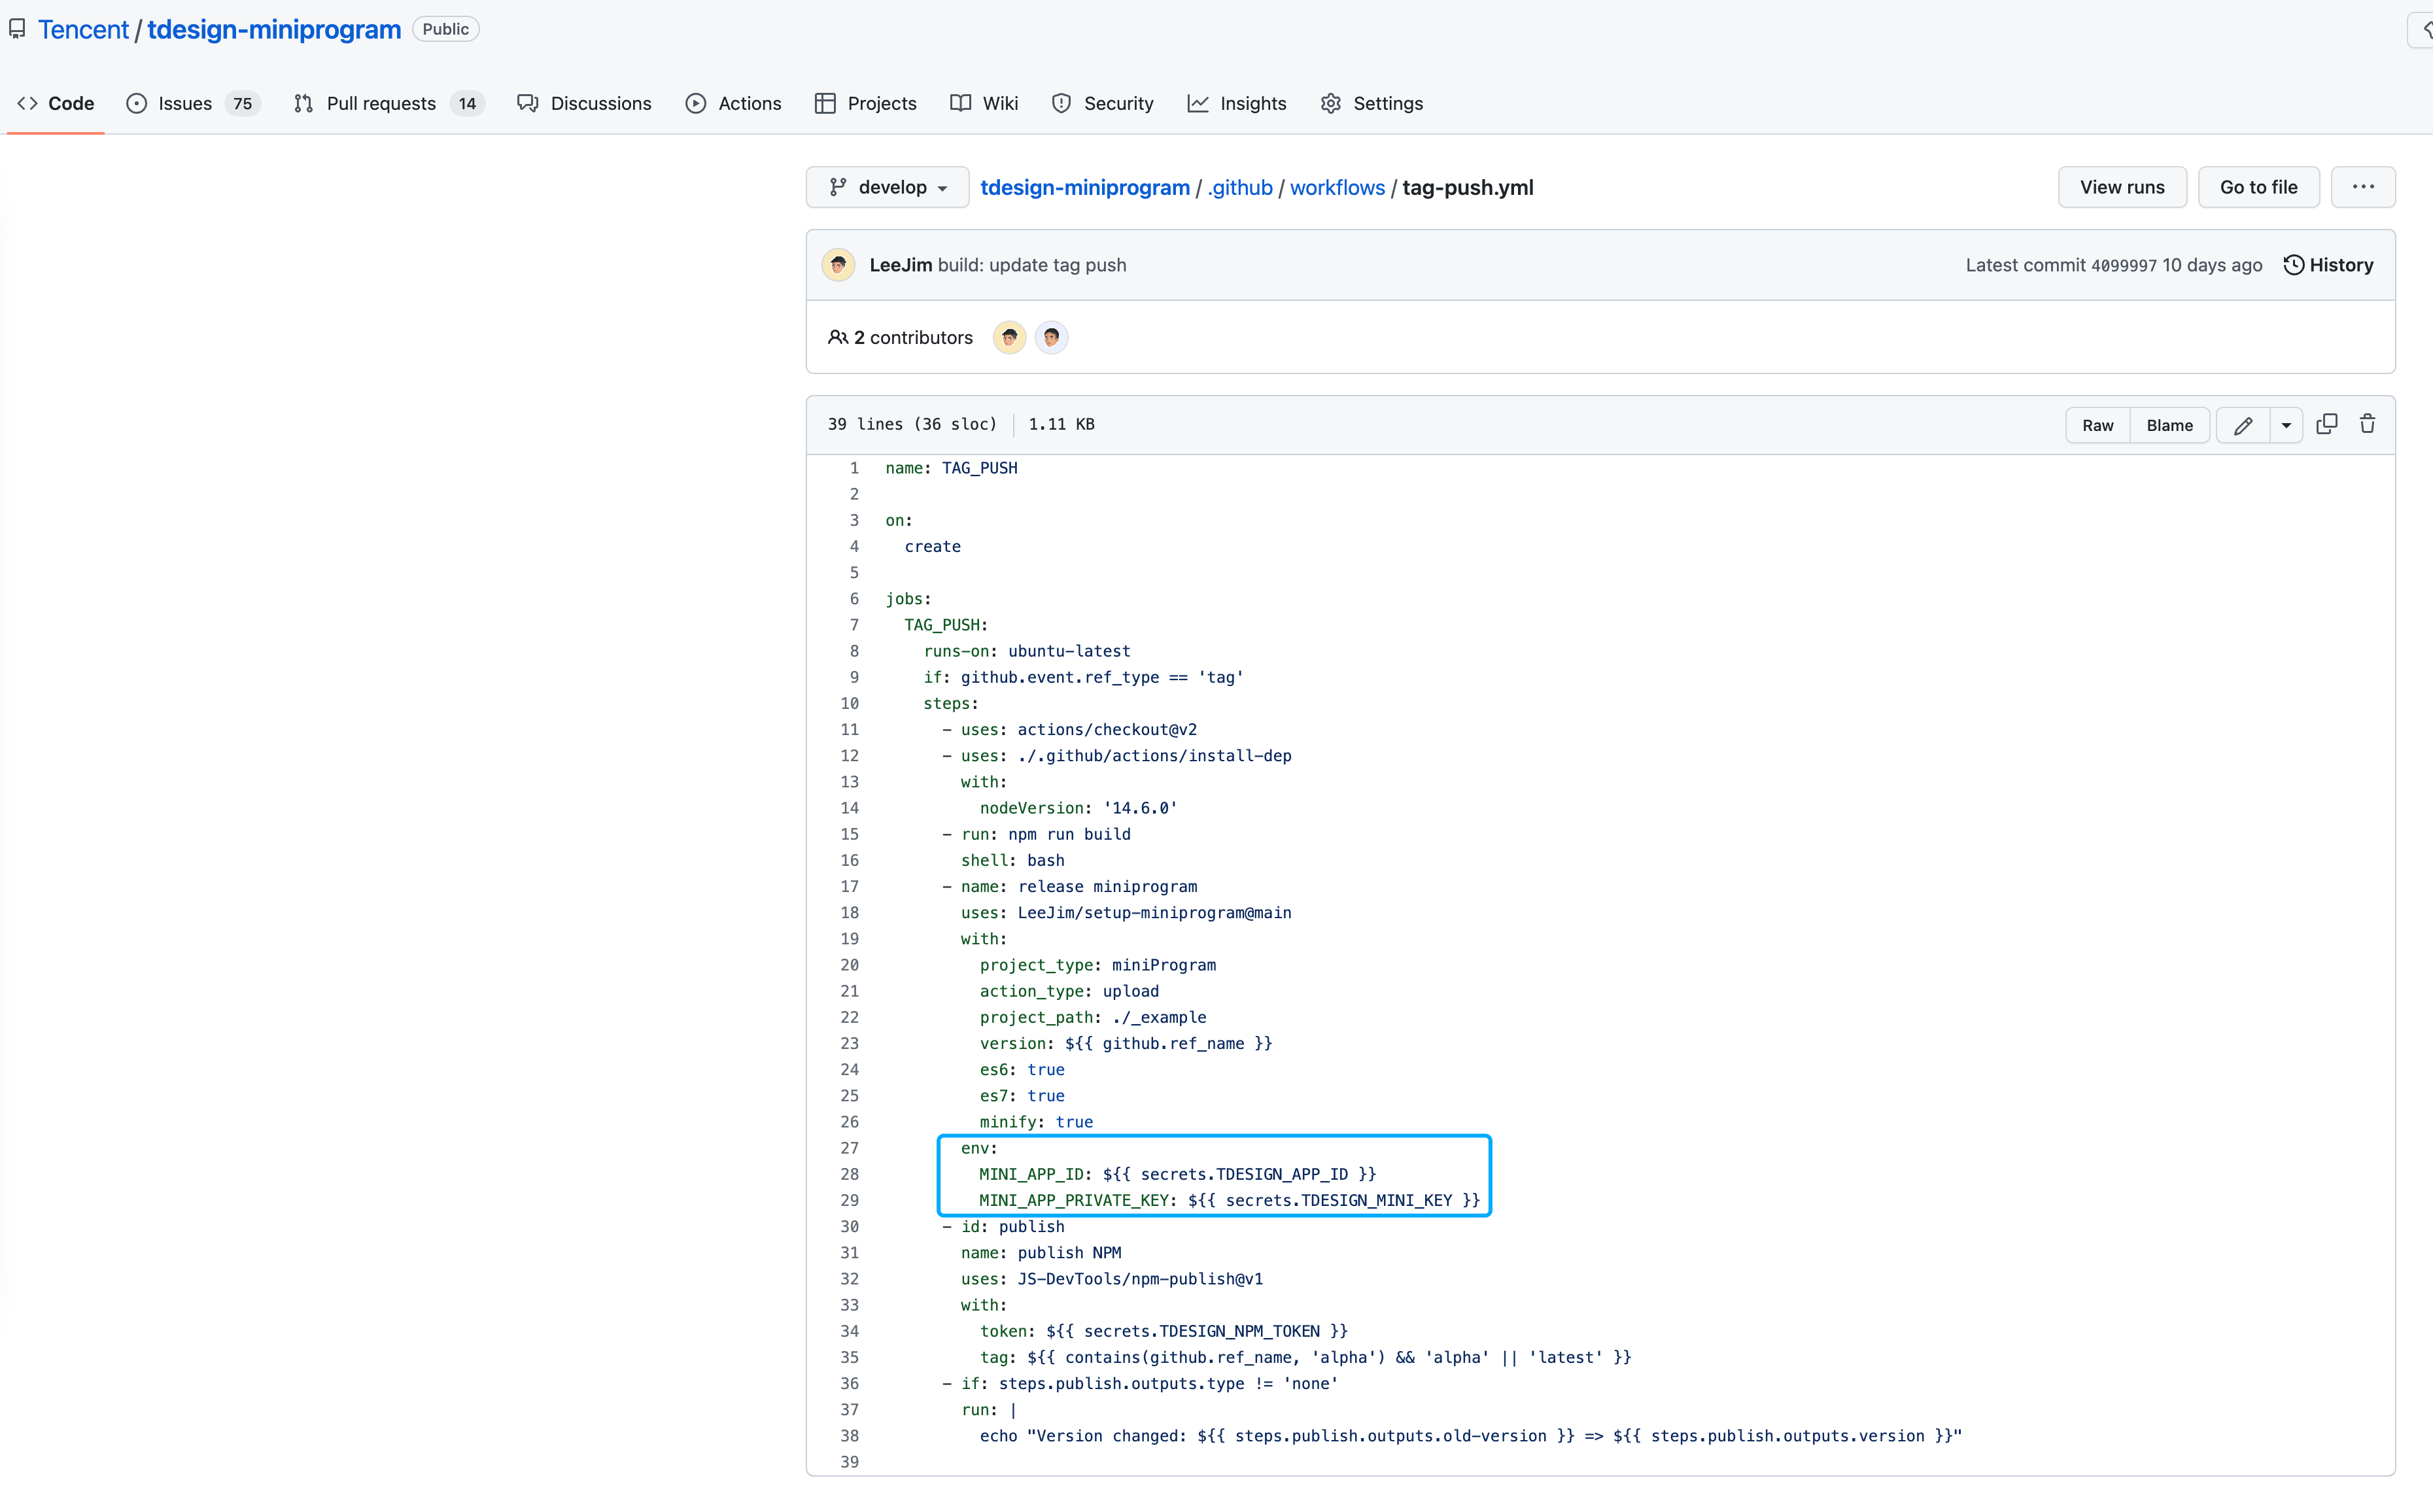Viewport: 2433px width, 1512px height.
Task: Delete the file with trash icon
Action: click(2367, 424)
